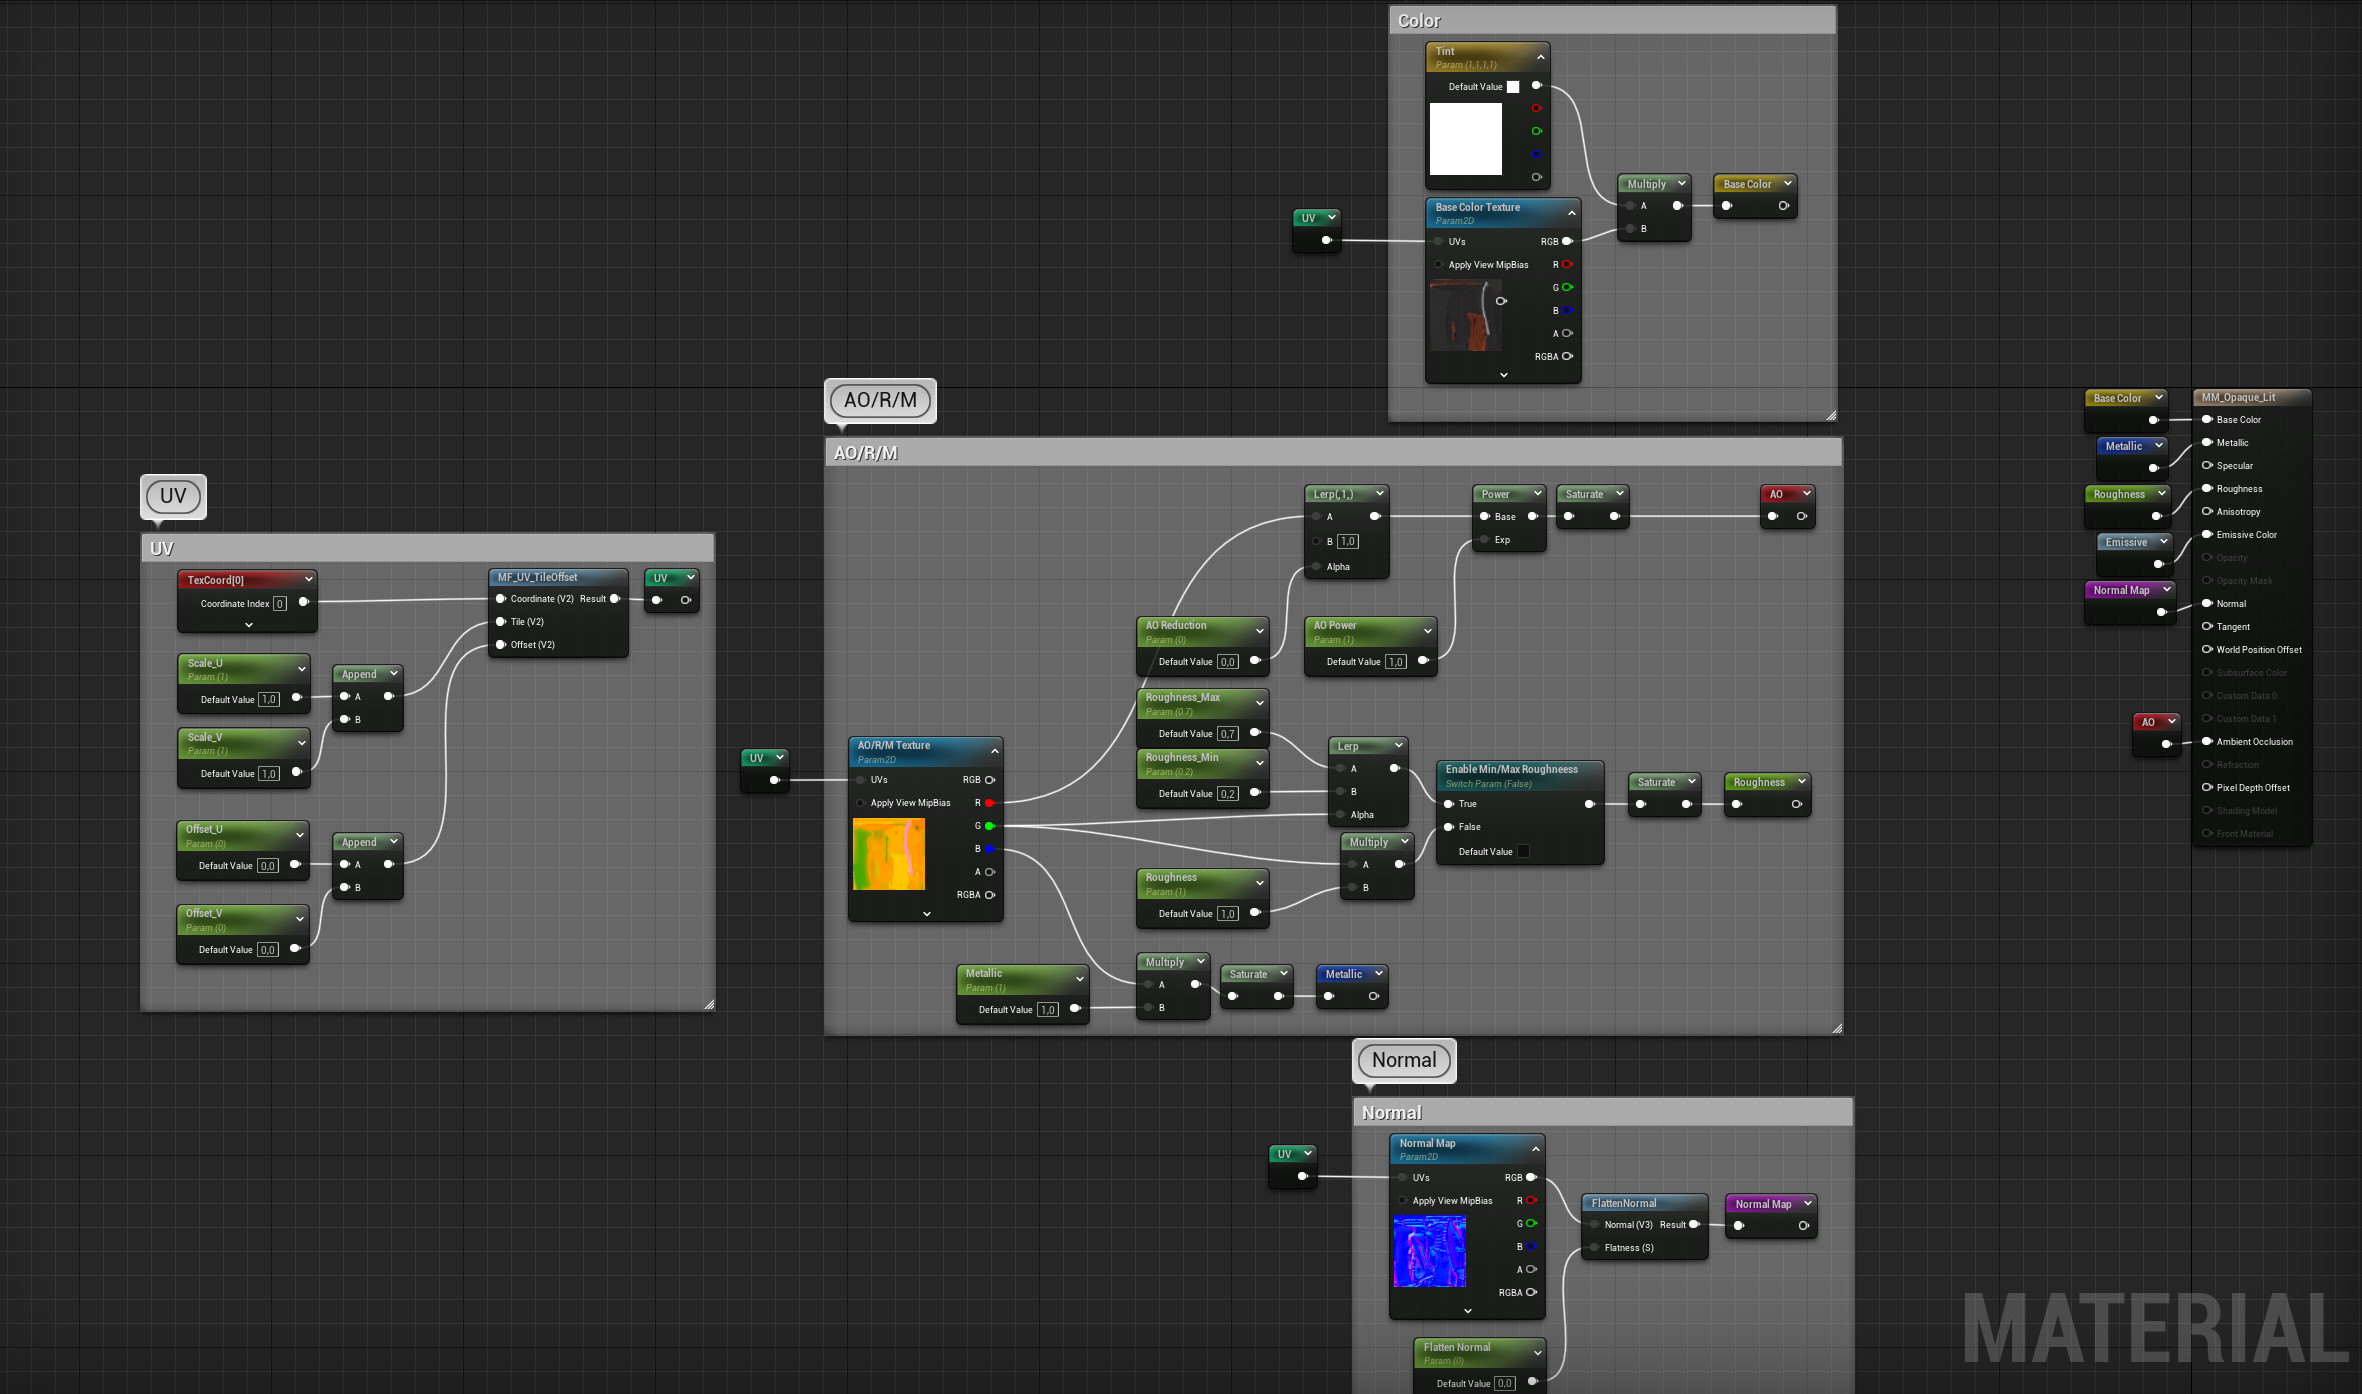Click the Tile (V2) input pin

click(x=501, y=622)
